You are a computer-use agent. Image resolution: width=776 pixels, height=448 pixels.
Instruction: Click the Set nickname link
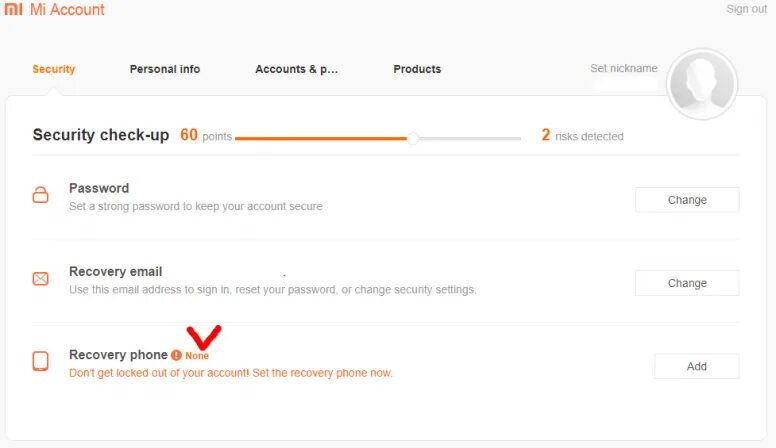(x=624, y=69)
